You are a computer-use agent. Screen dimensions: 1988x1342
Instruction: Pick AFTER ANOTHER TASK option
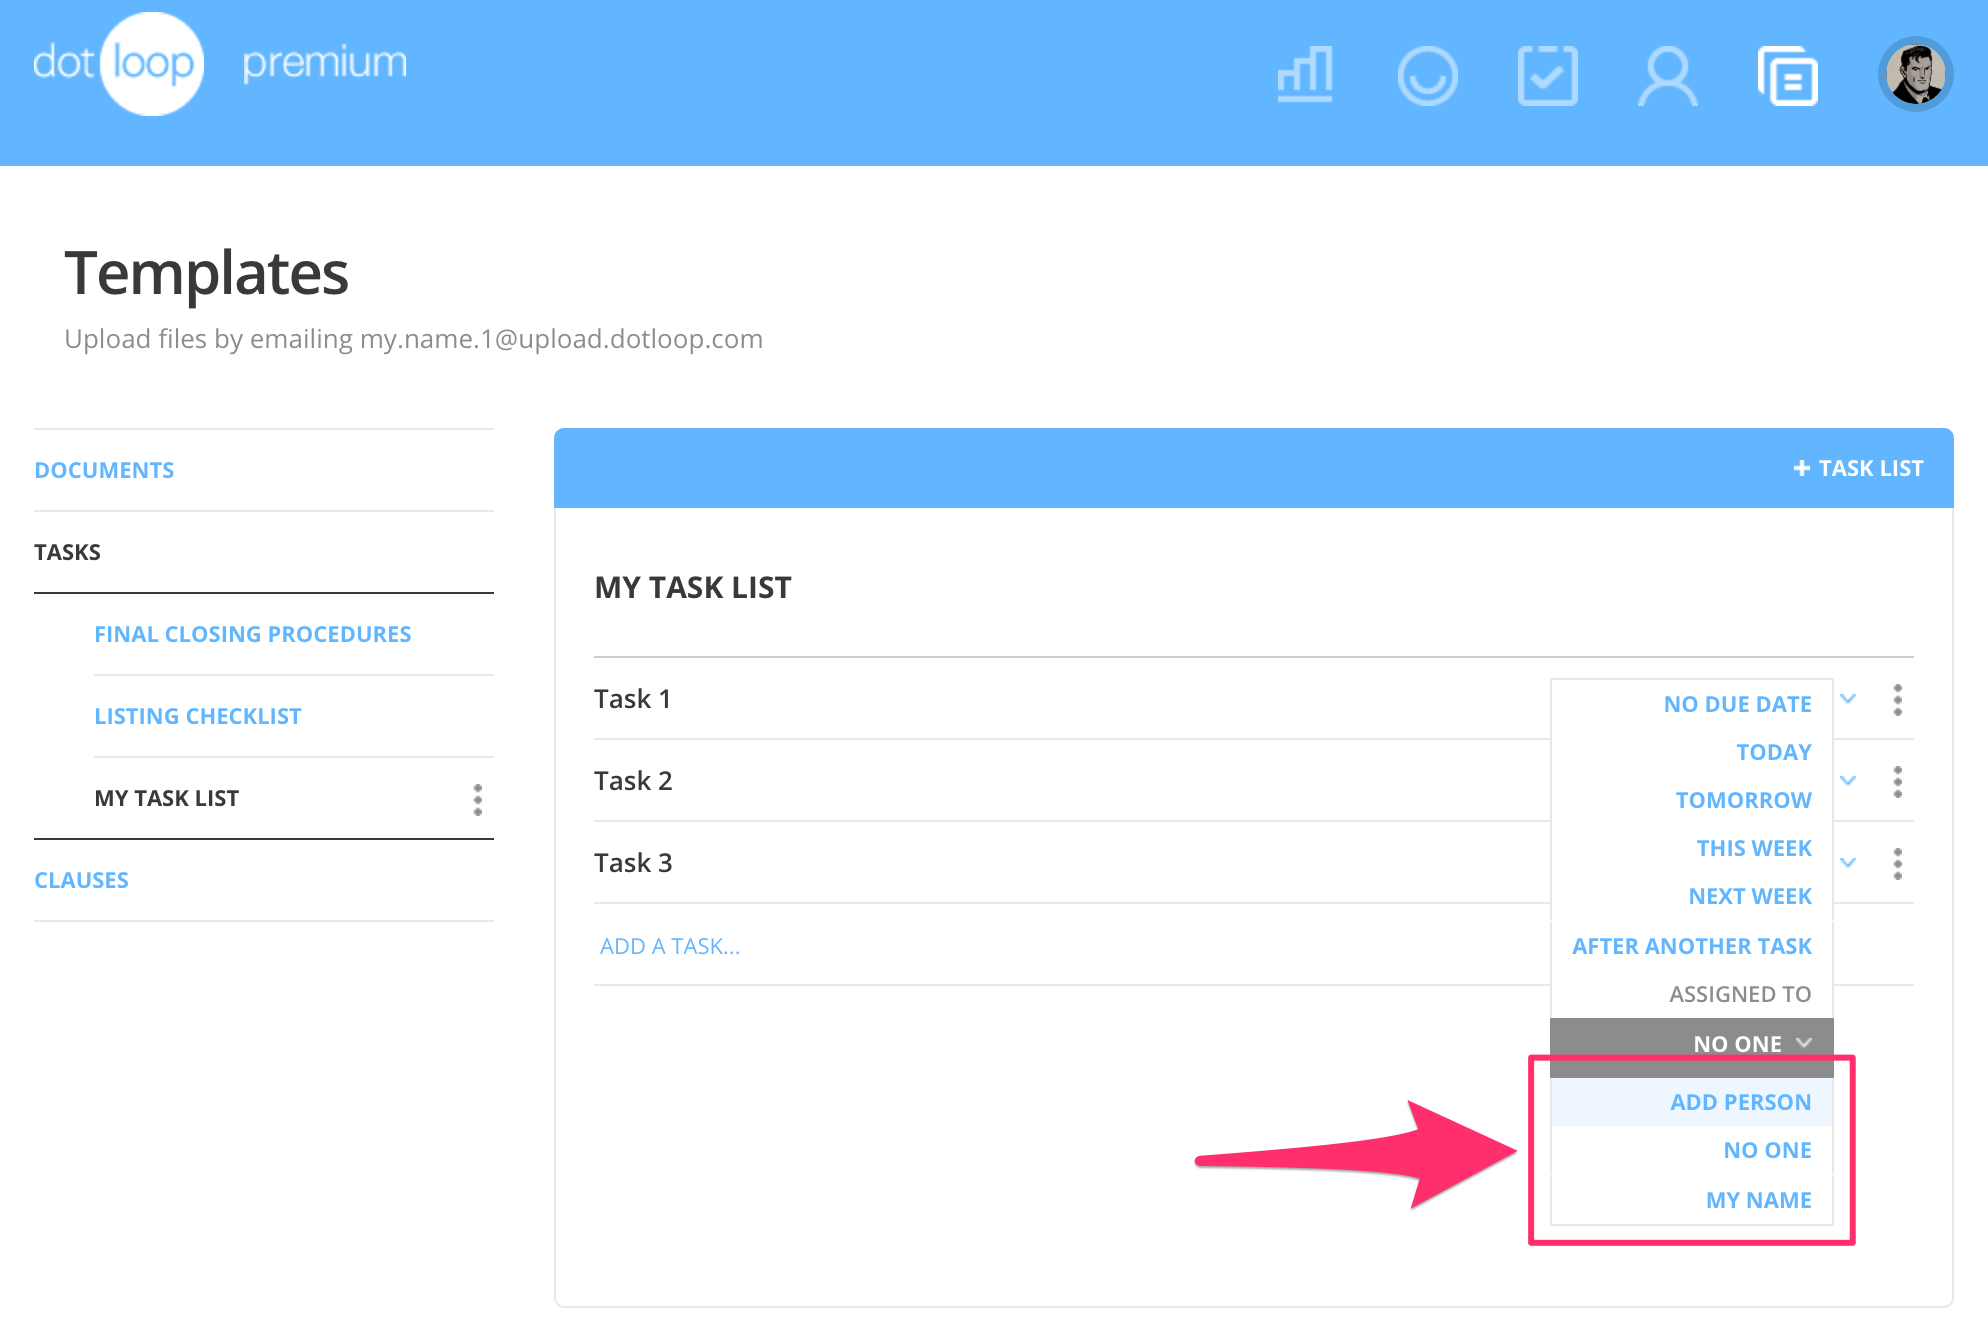tap(1691, 946)
